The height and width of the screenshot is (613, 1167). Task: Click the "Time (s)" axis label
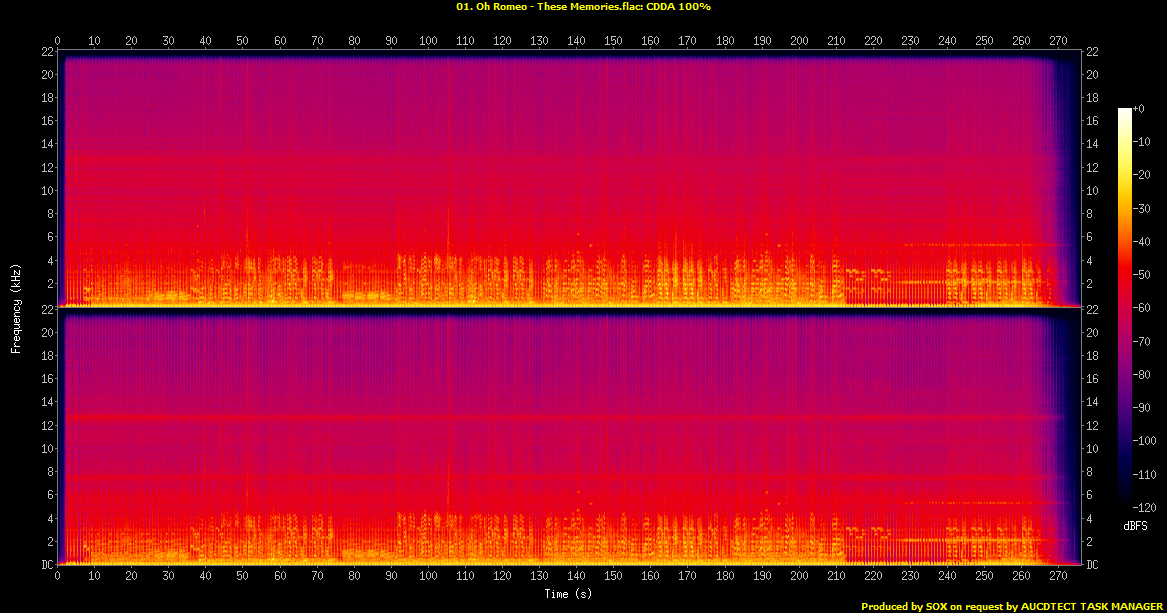click(x=568, y=594)
